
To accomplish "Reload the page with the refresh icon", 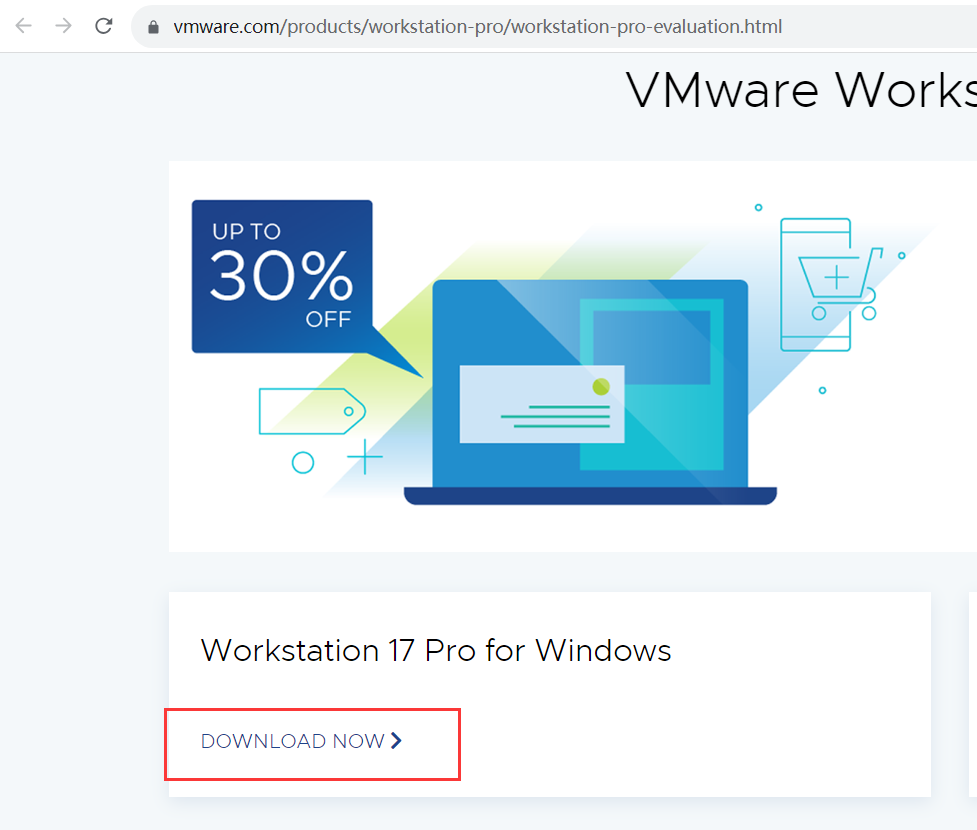I will (x=103, y=26).
